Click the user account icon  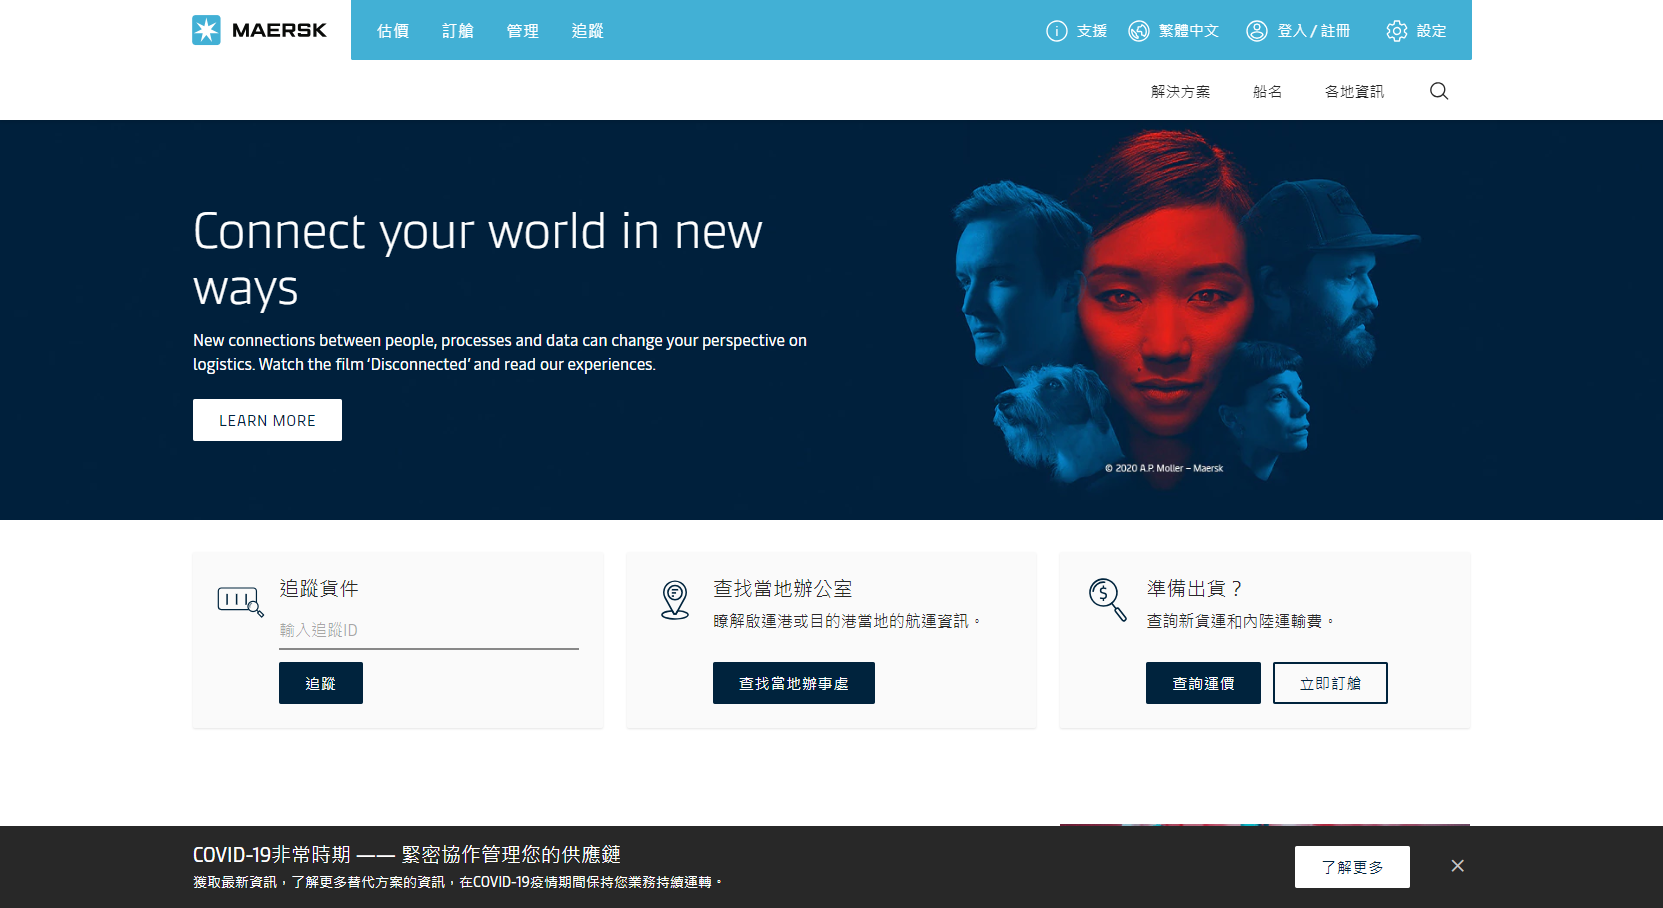coord(1256,31)
